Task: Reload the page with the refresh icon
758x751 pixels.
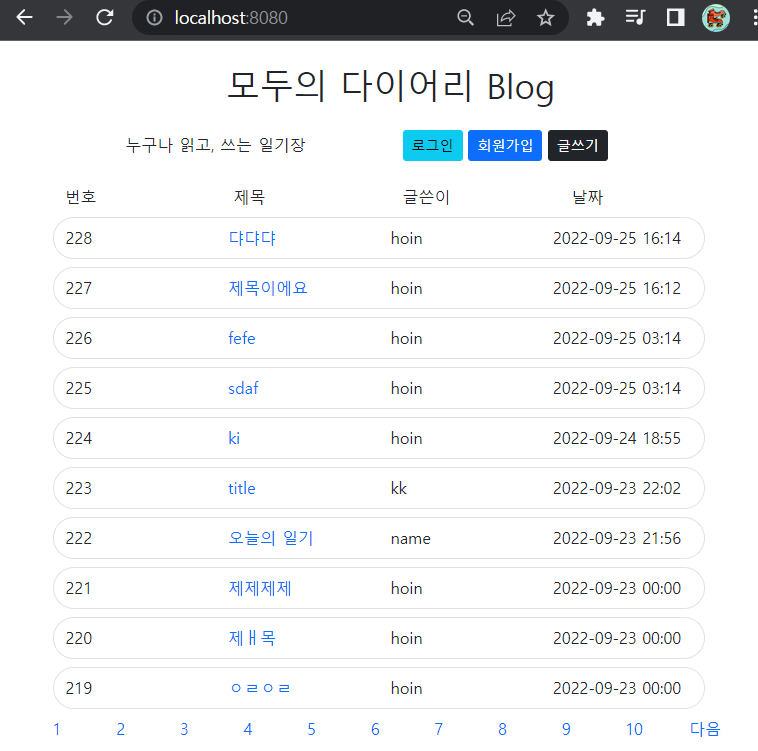Action: pos(104,18)
